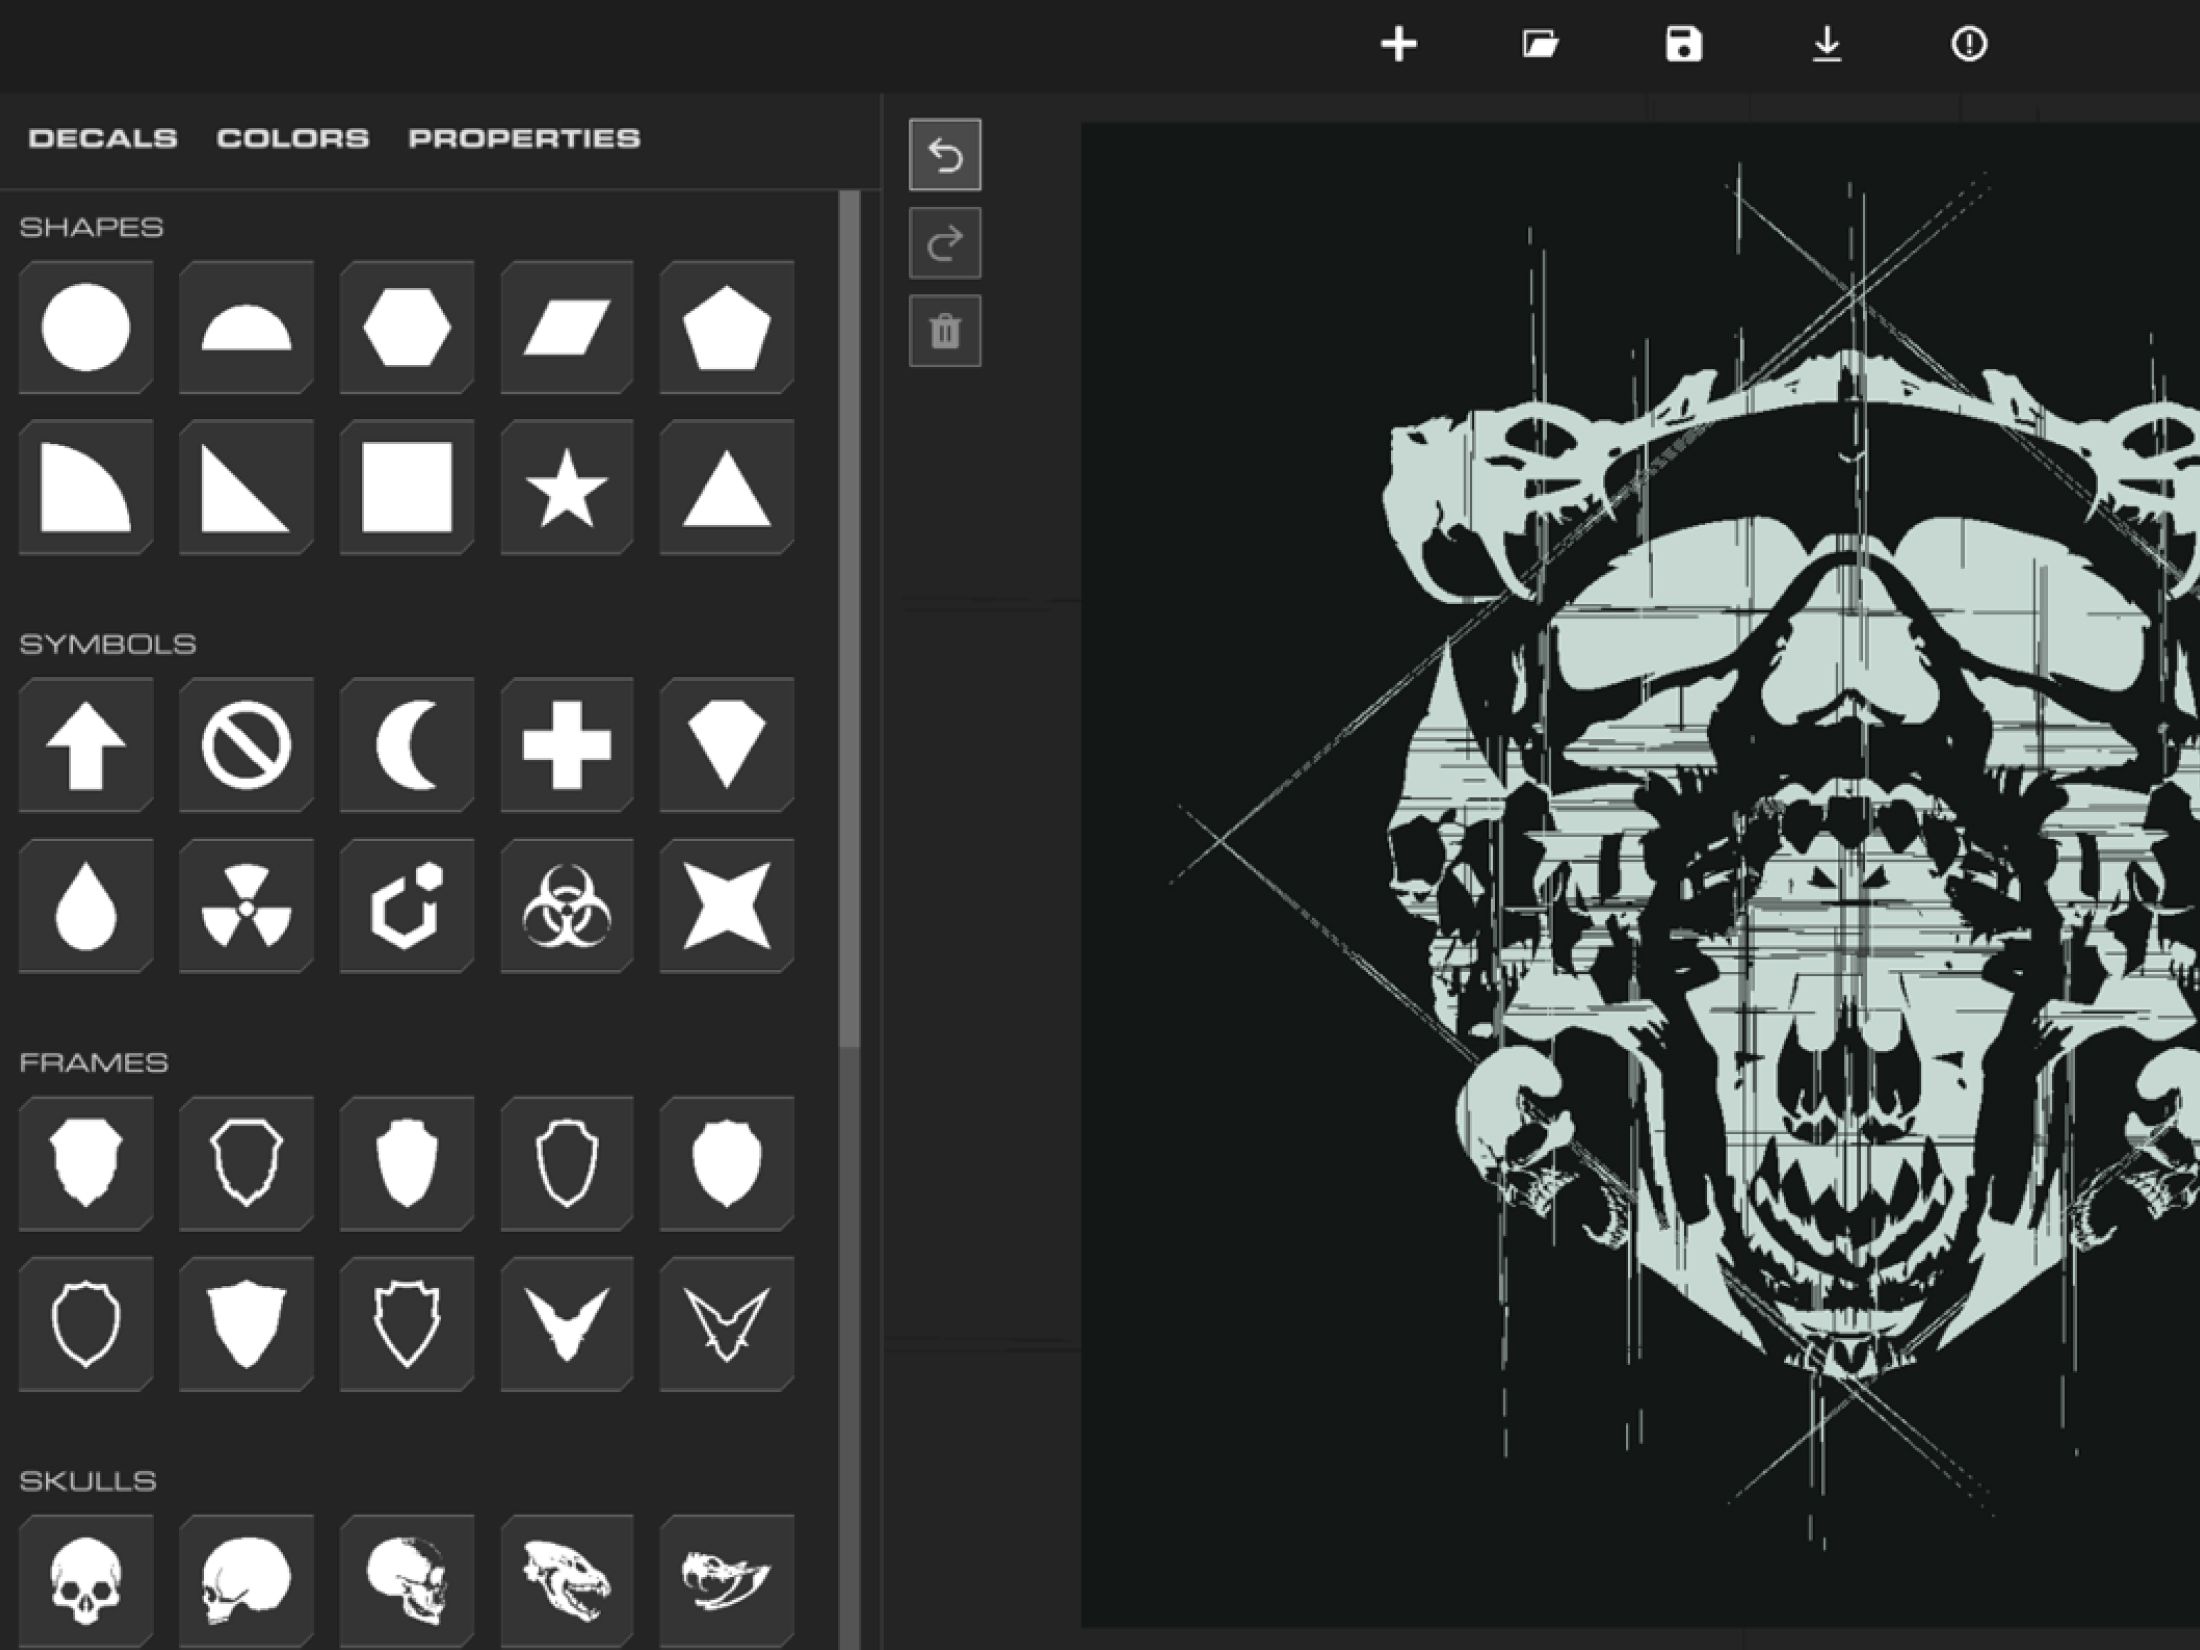Switch to the Colors tab
The height and width of the screenshot is (1650, 2200).
pos(293,138)
